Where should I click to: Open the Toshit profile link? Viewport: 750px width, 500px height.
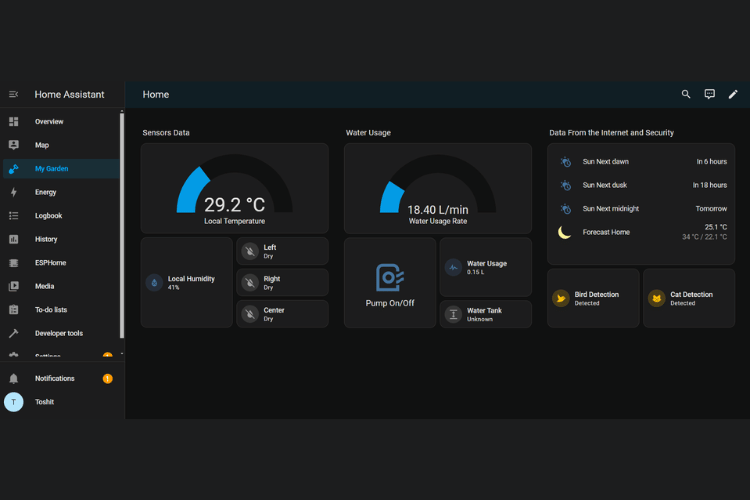(44, 402)
